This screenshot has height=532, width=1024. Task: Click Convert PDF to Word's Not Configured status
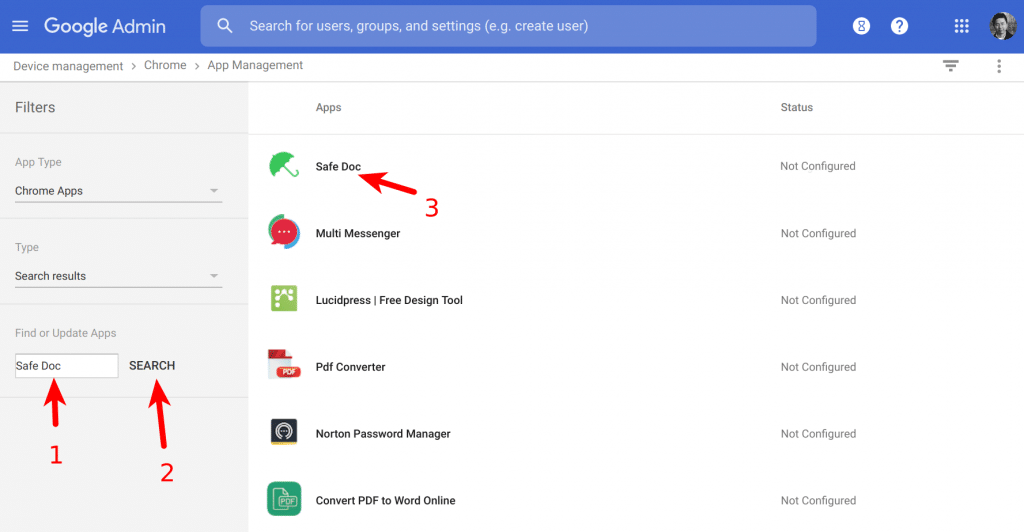coord(818,501)
